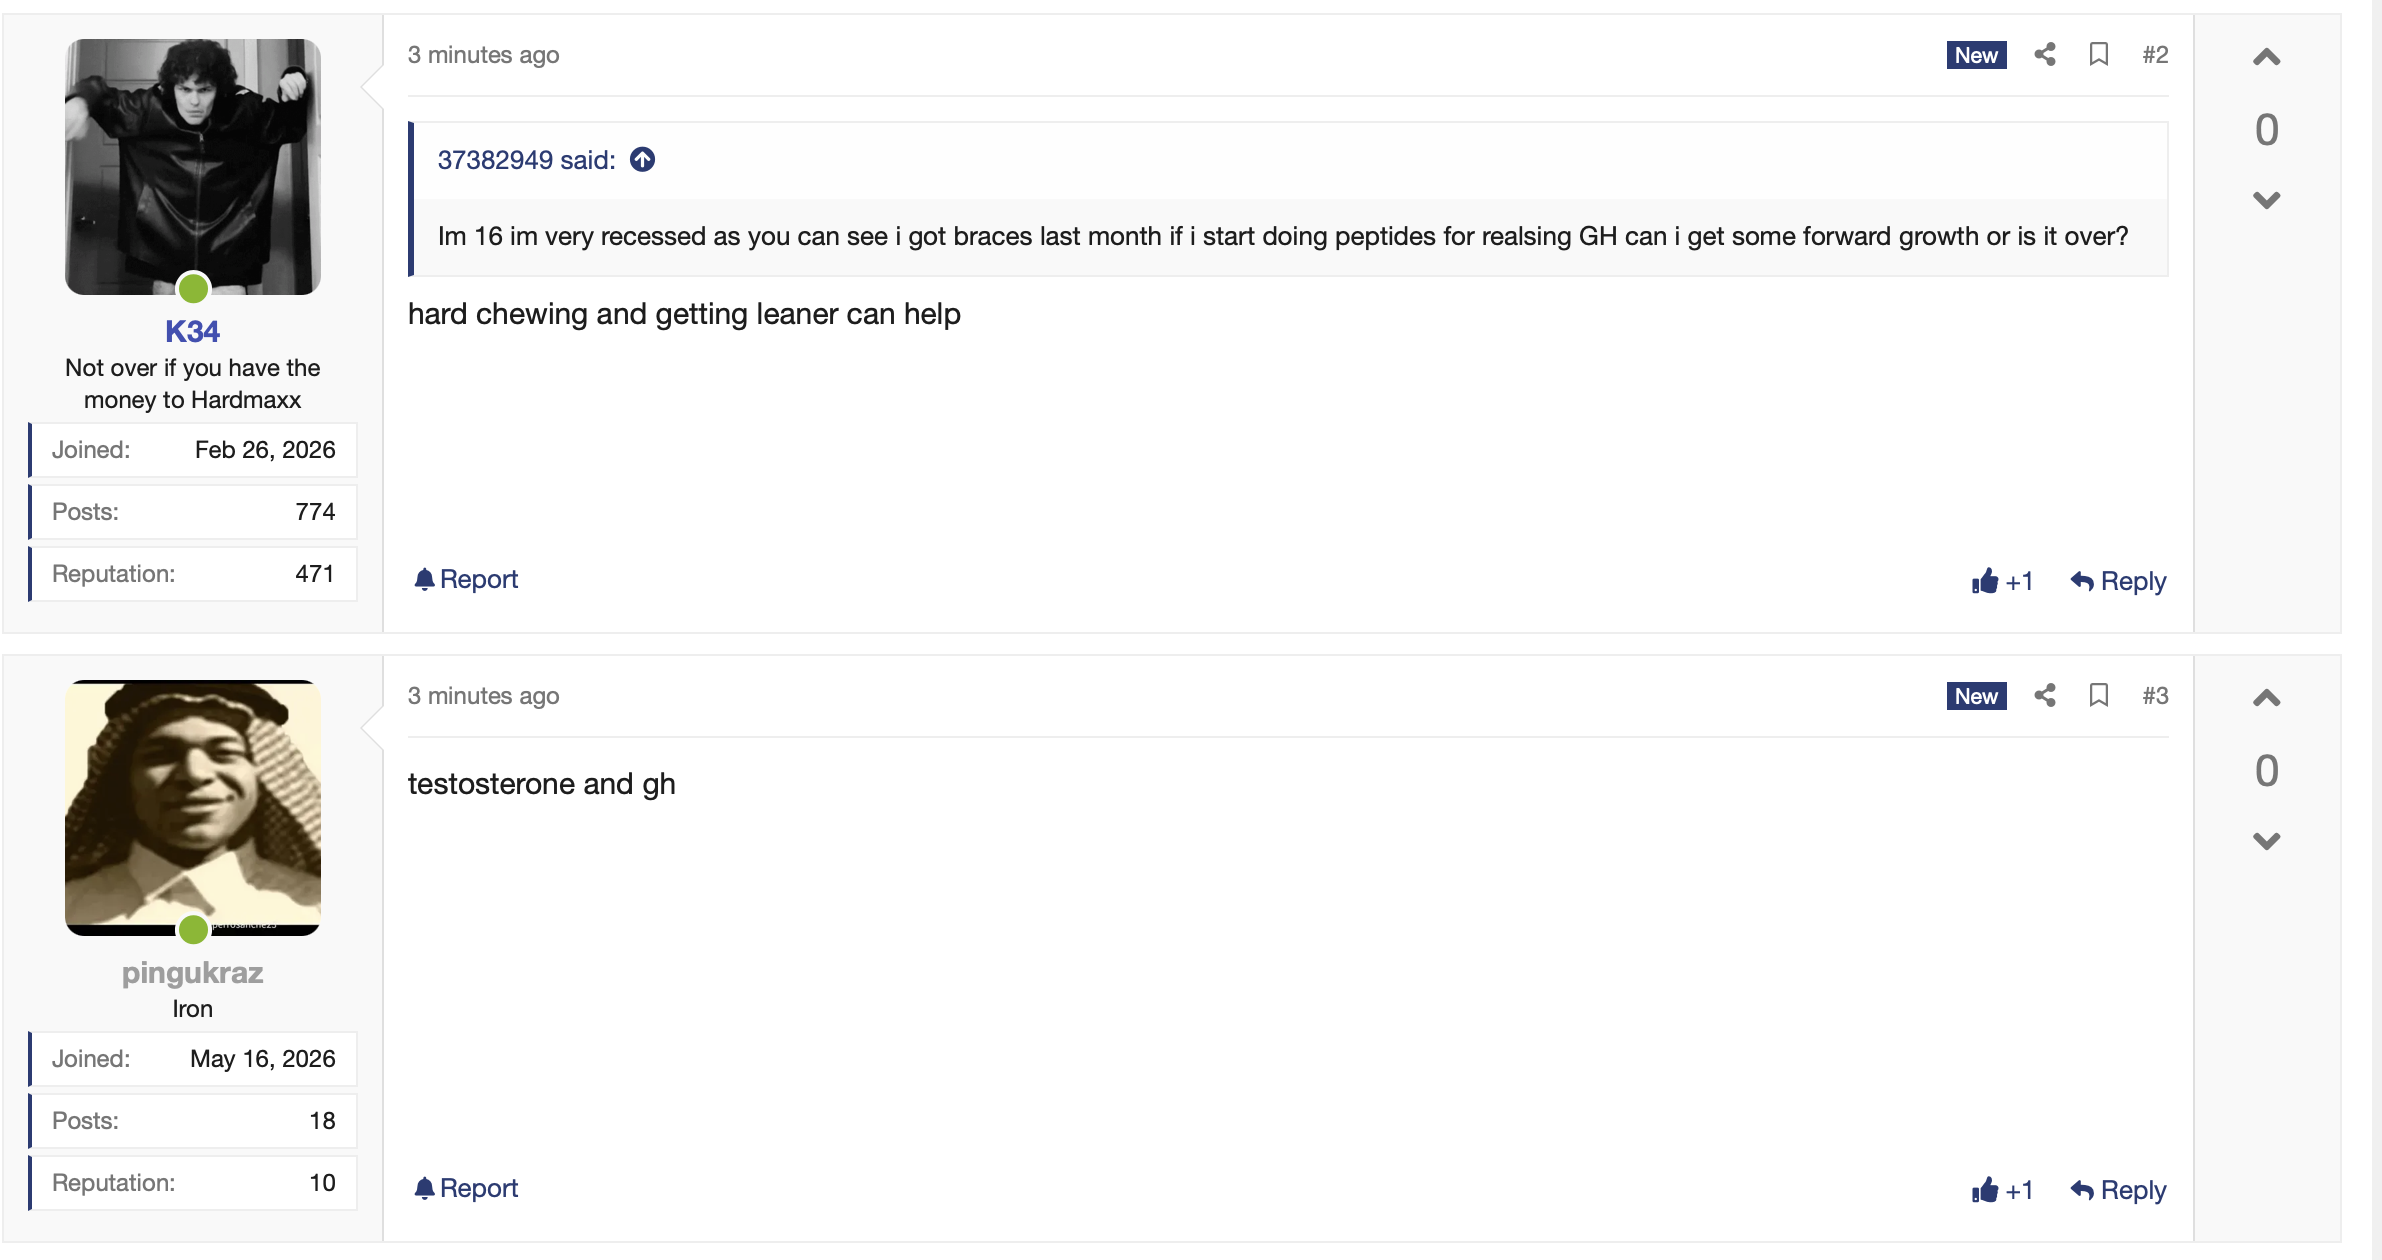Viewport: 2382px width, 1260px height.
Task: Upvote K34's post with up chevron
Action: [2266, 57]
